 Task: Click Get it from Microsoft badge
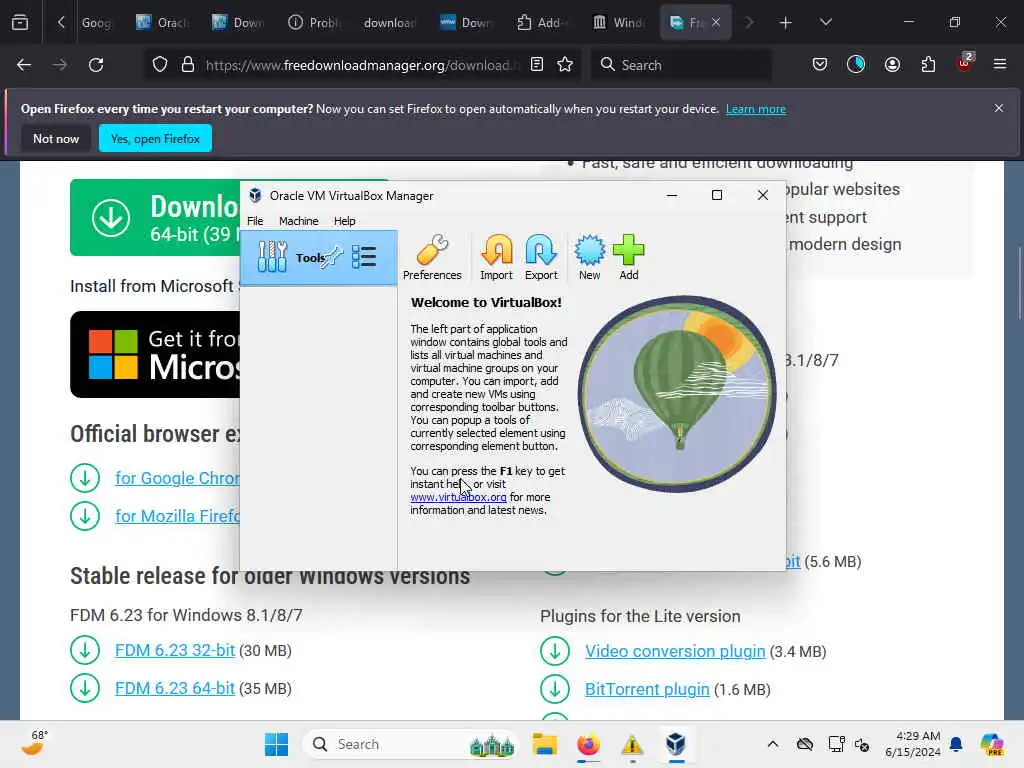click(155, 355)
